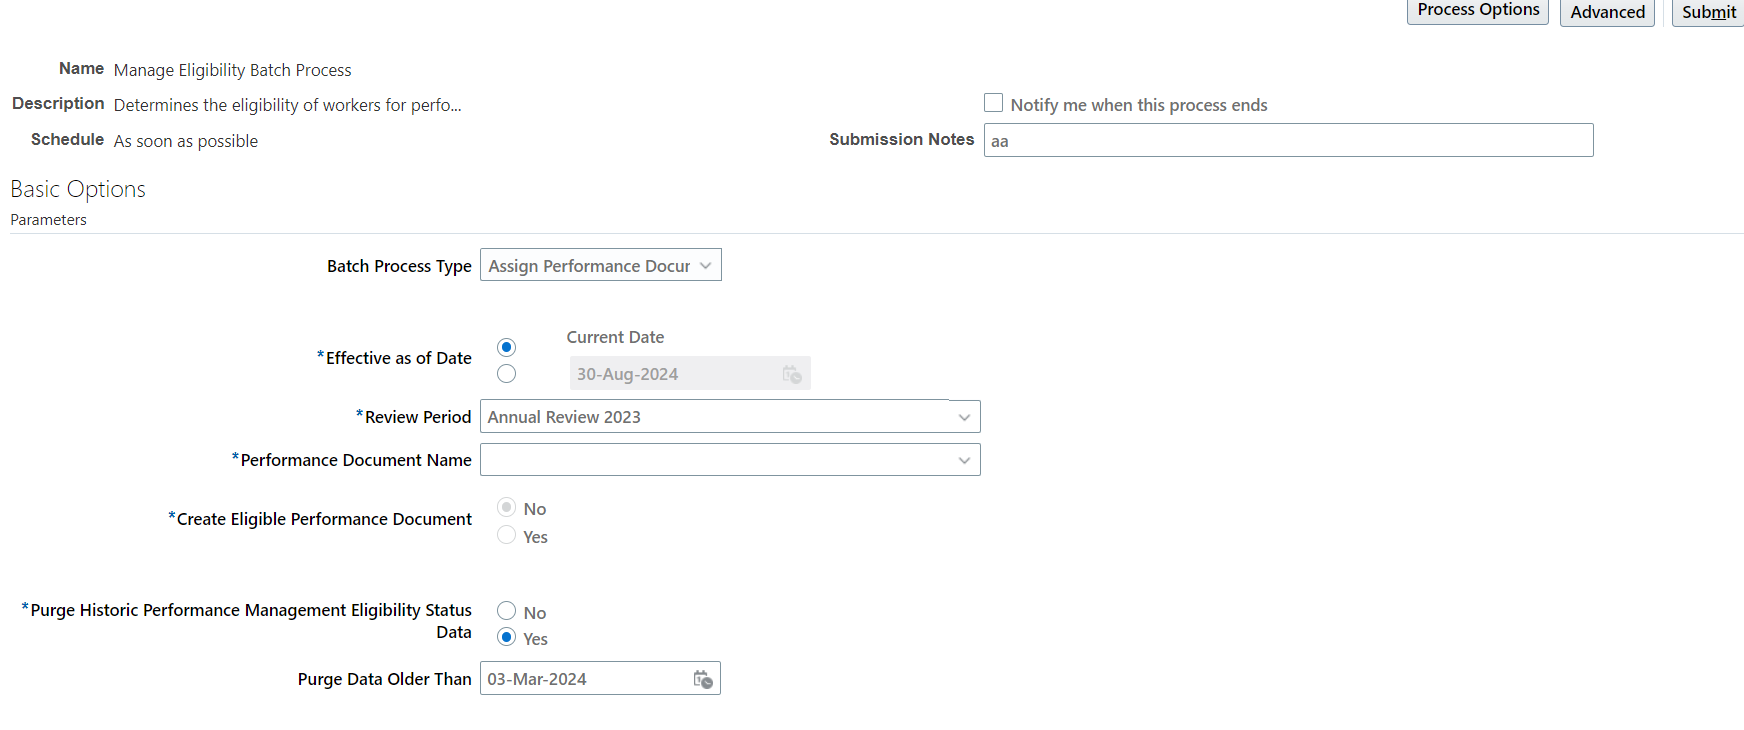
Task: Open the Advanced options
Action: [x=1607, y=12]
